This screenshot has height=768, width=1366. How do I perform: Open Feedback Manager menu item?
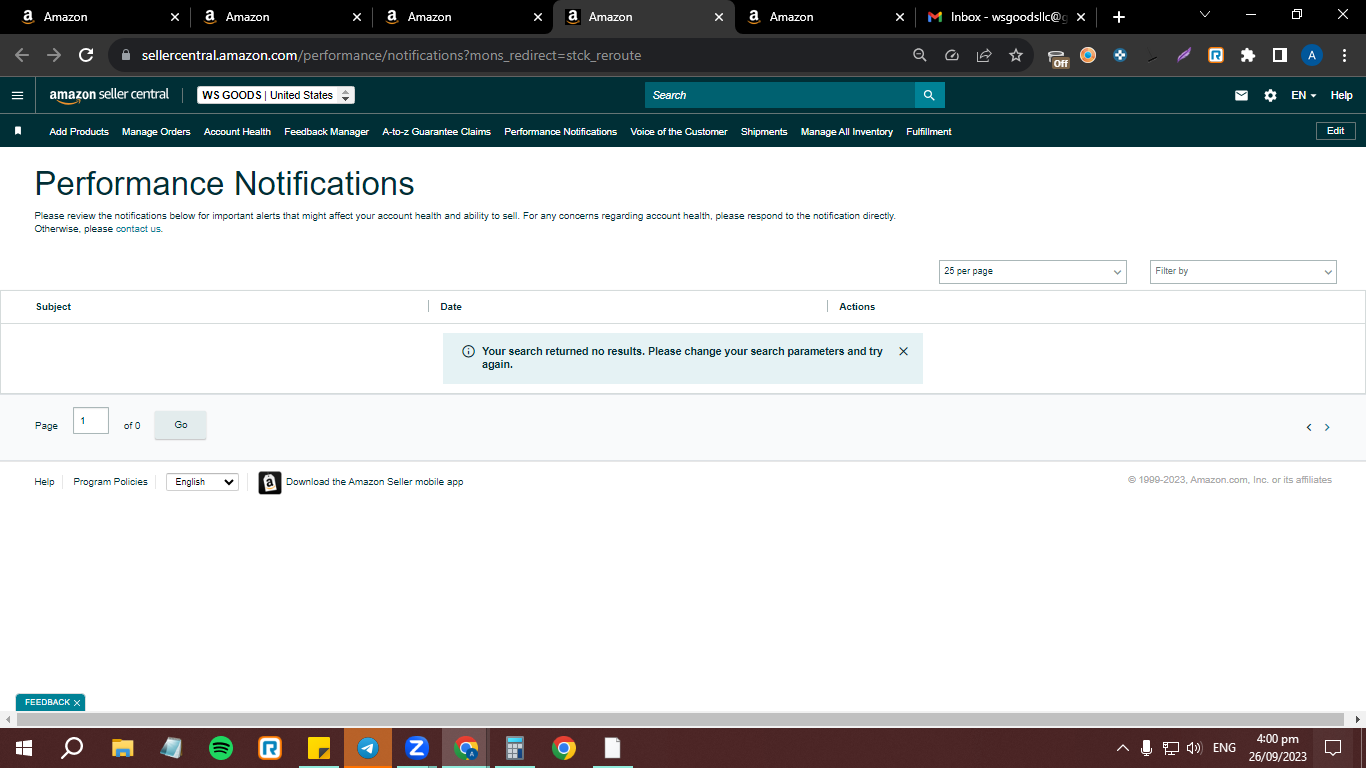pyautogui.click(x=326, y=132)
